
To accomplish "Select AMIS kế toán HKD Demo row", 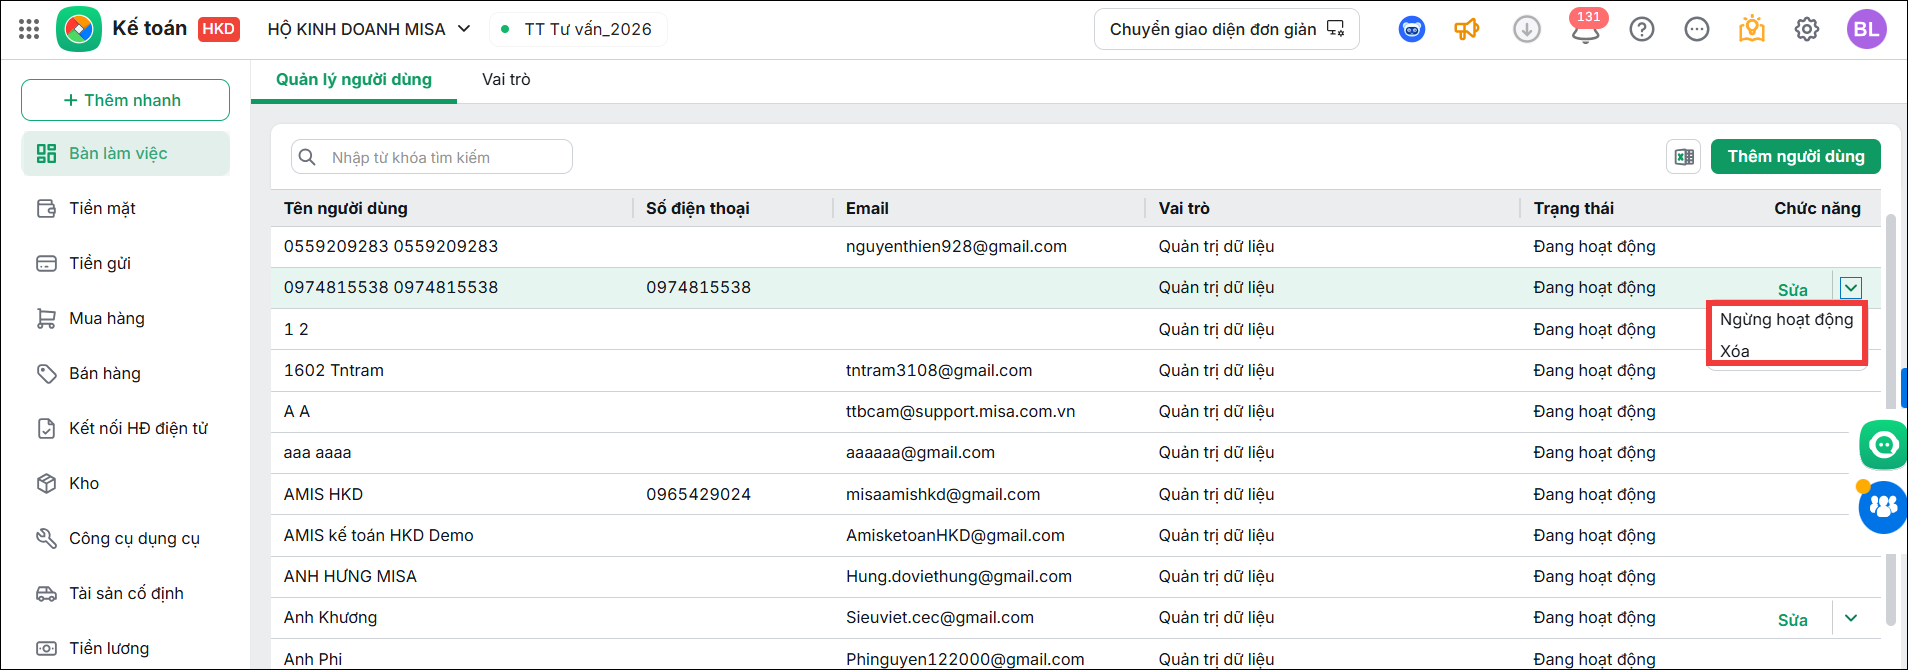I will 1075,535.
